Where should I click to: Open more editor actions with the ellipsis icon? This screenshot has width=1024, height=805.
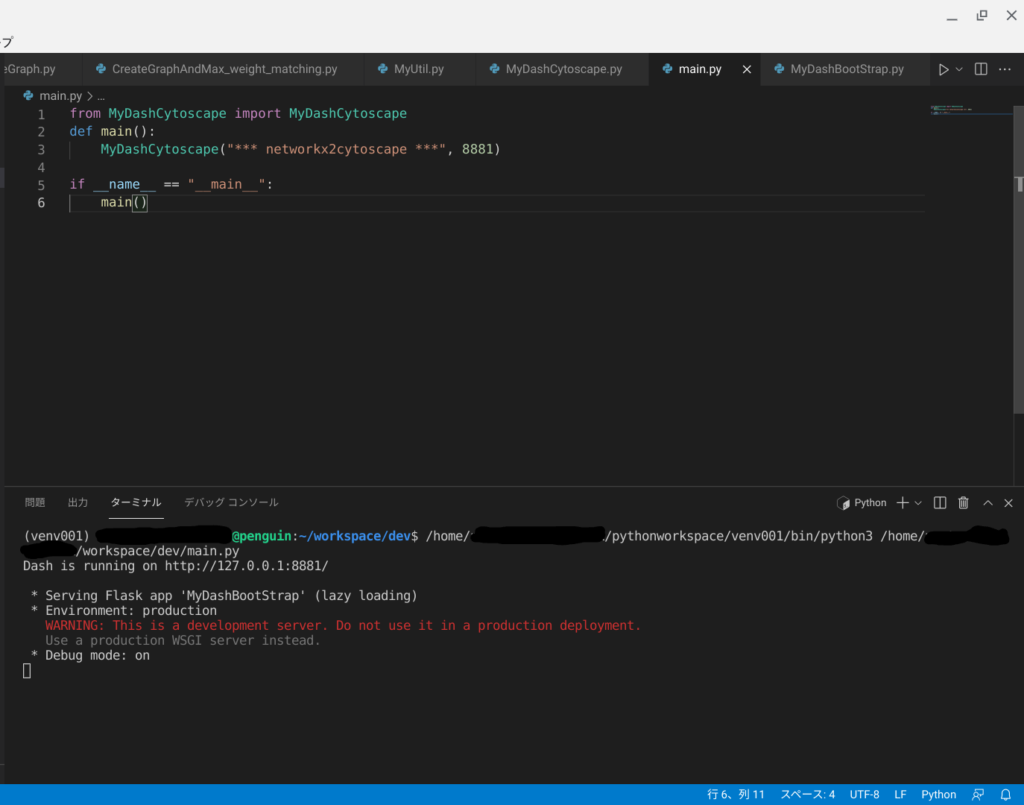pyautogui.click(x=1004, y=69)
